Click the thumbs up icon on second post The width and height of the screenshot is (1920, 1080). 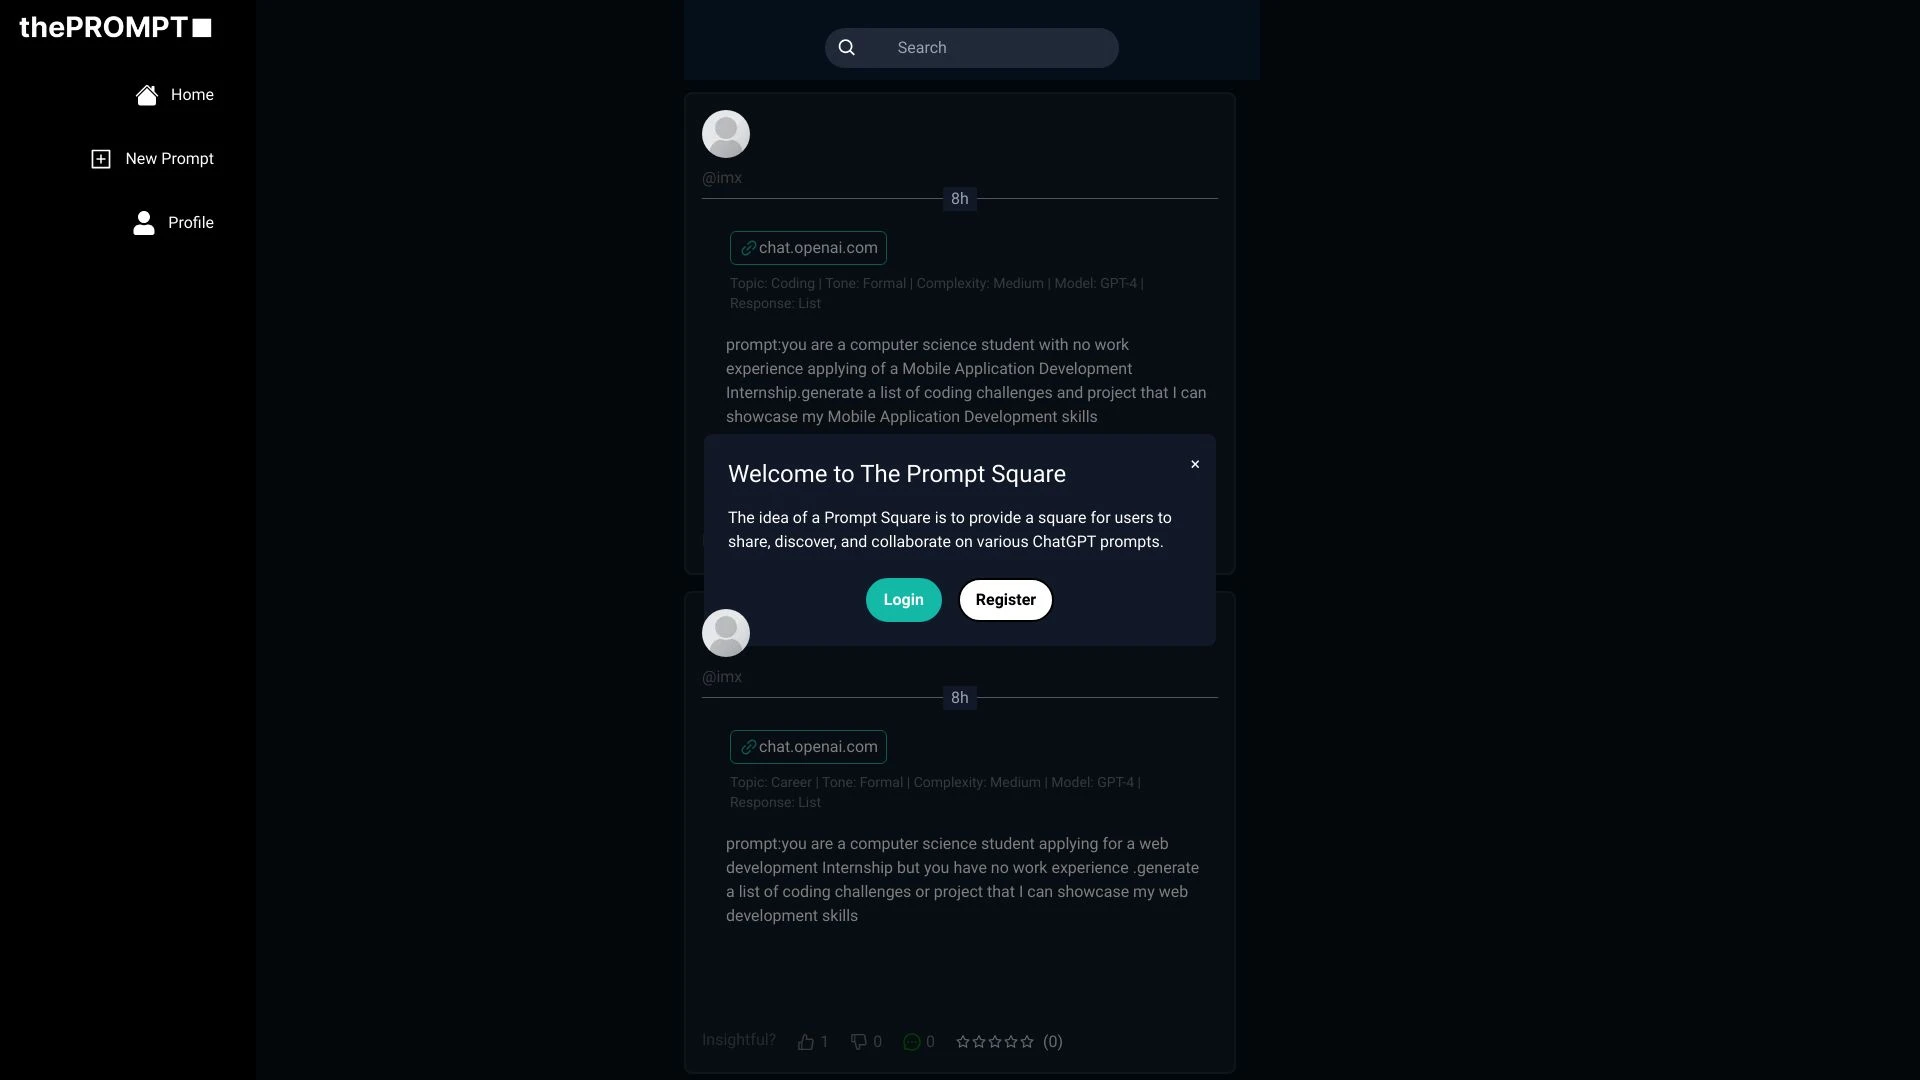pos(806,1042)
